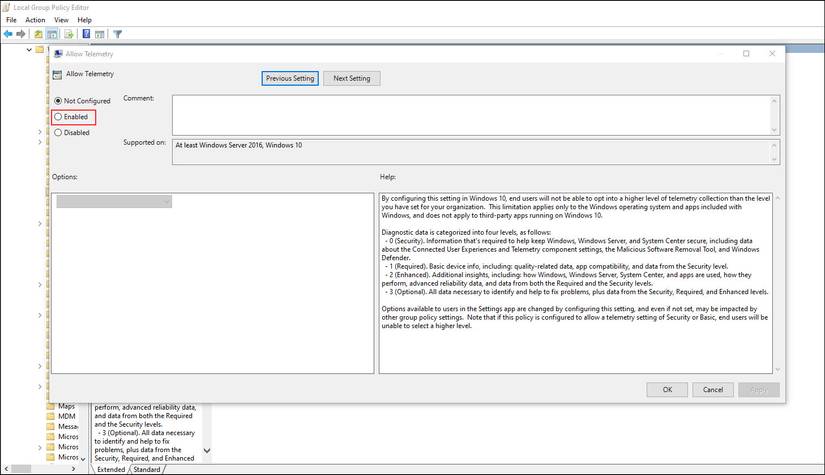825x475 pixels.
Task: Click Supported on box scroll-down arrow
Action: pos(774,159)
